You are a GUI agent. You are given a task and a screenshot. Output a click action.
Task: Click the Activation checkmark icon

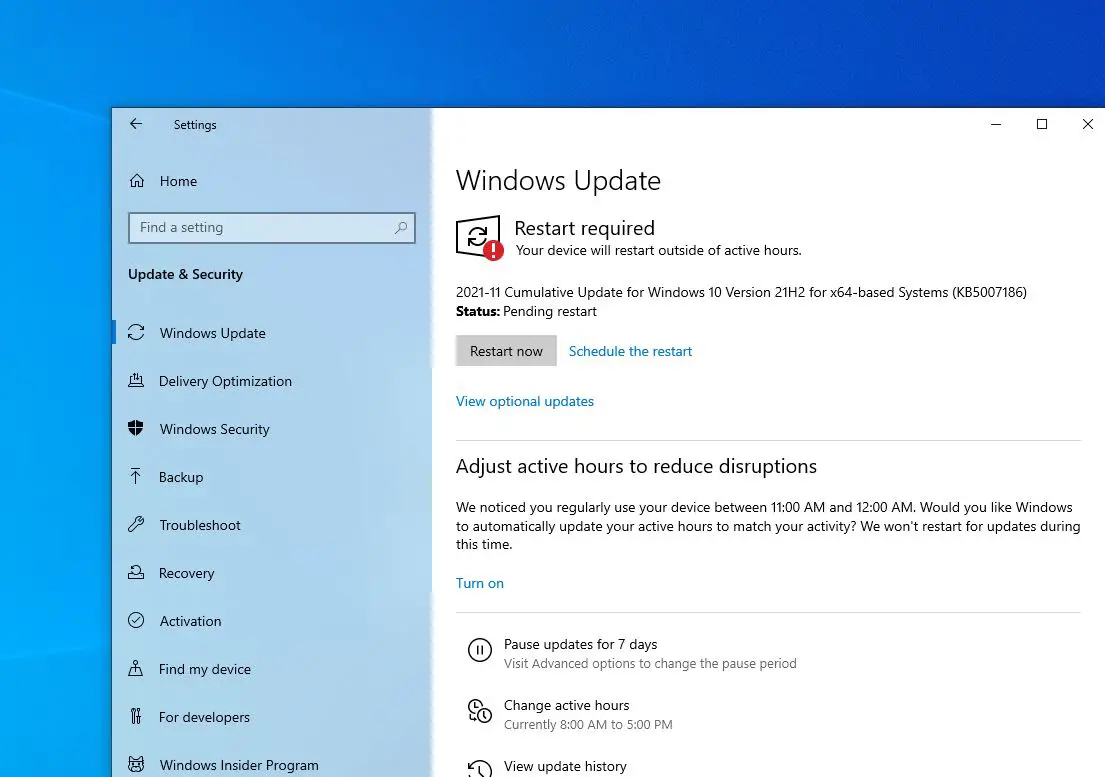point(136,620)
